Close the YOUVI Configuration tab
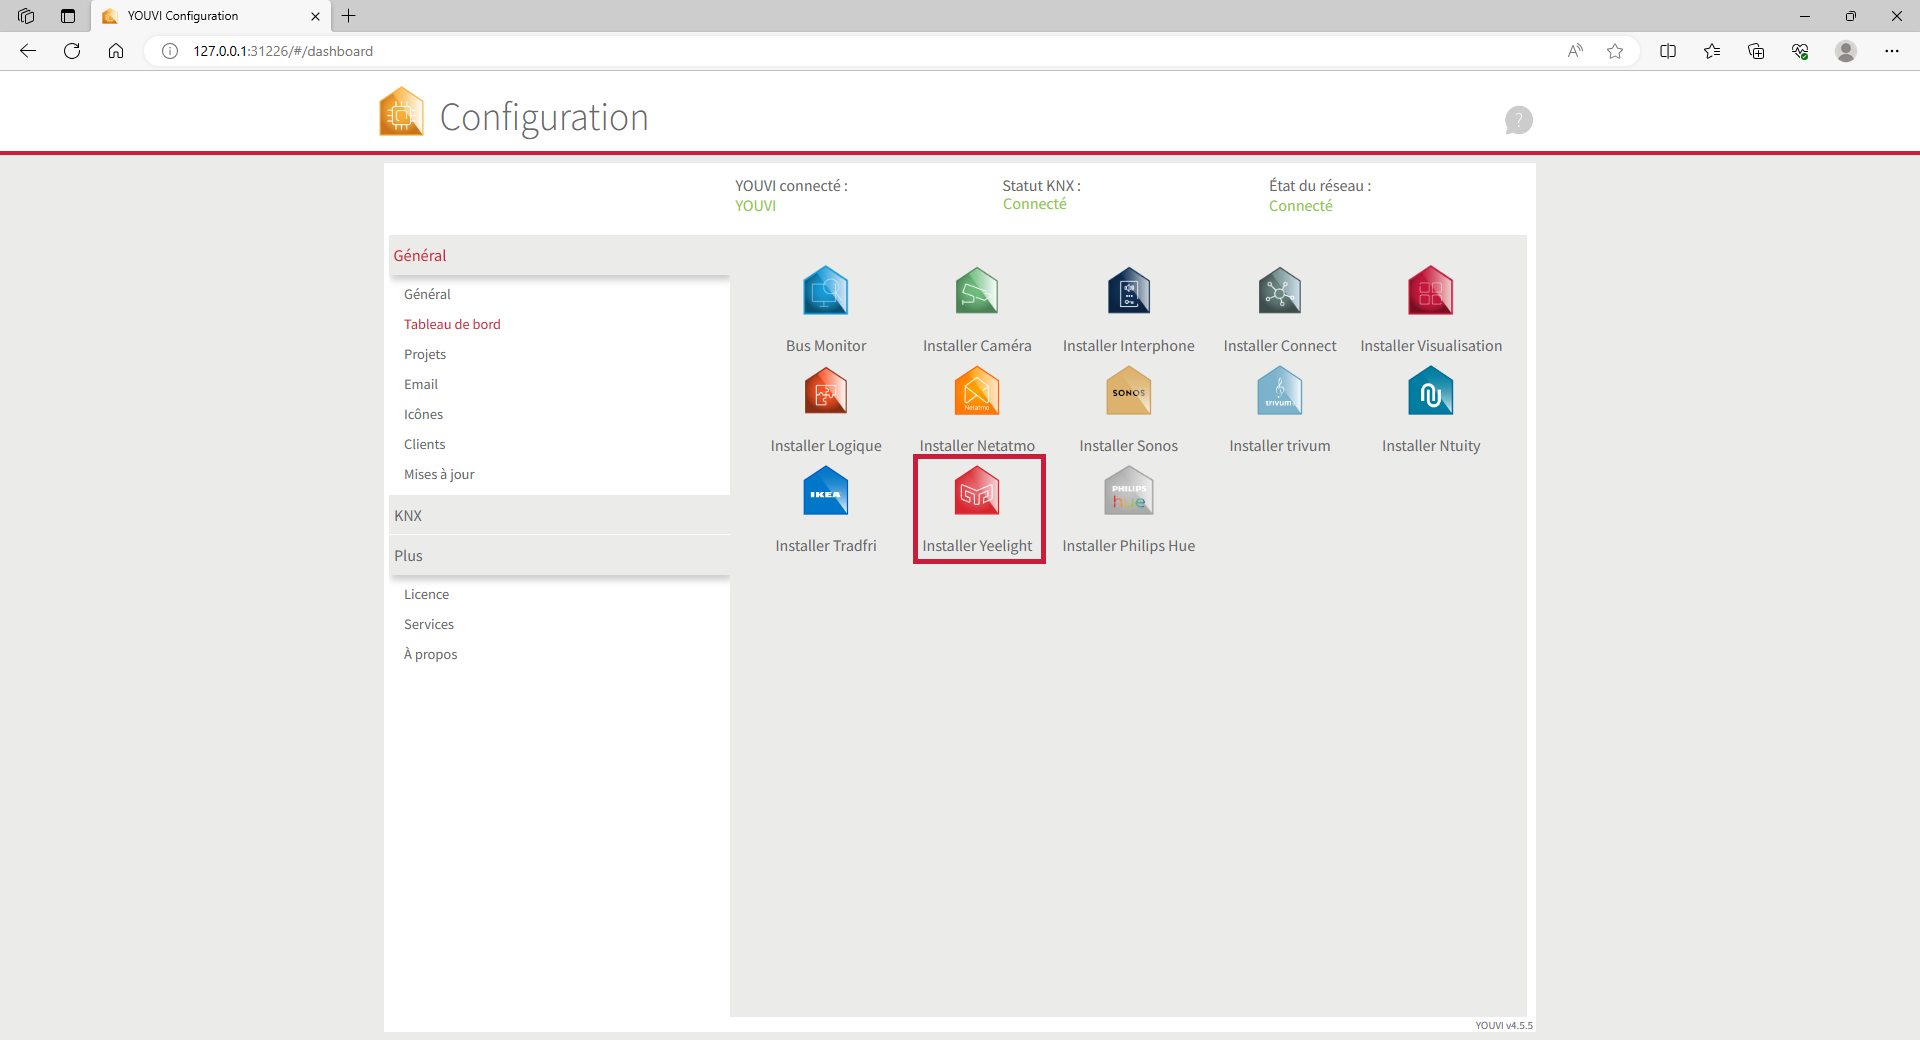Screen dimensions: 1920x1040 click(x=315, y=16)
